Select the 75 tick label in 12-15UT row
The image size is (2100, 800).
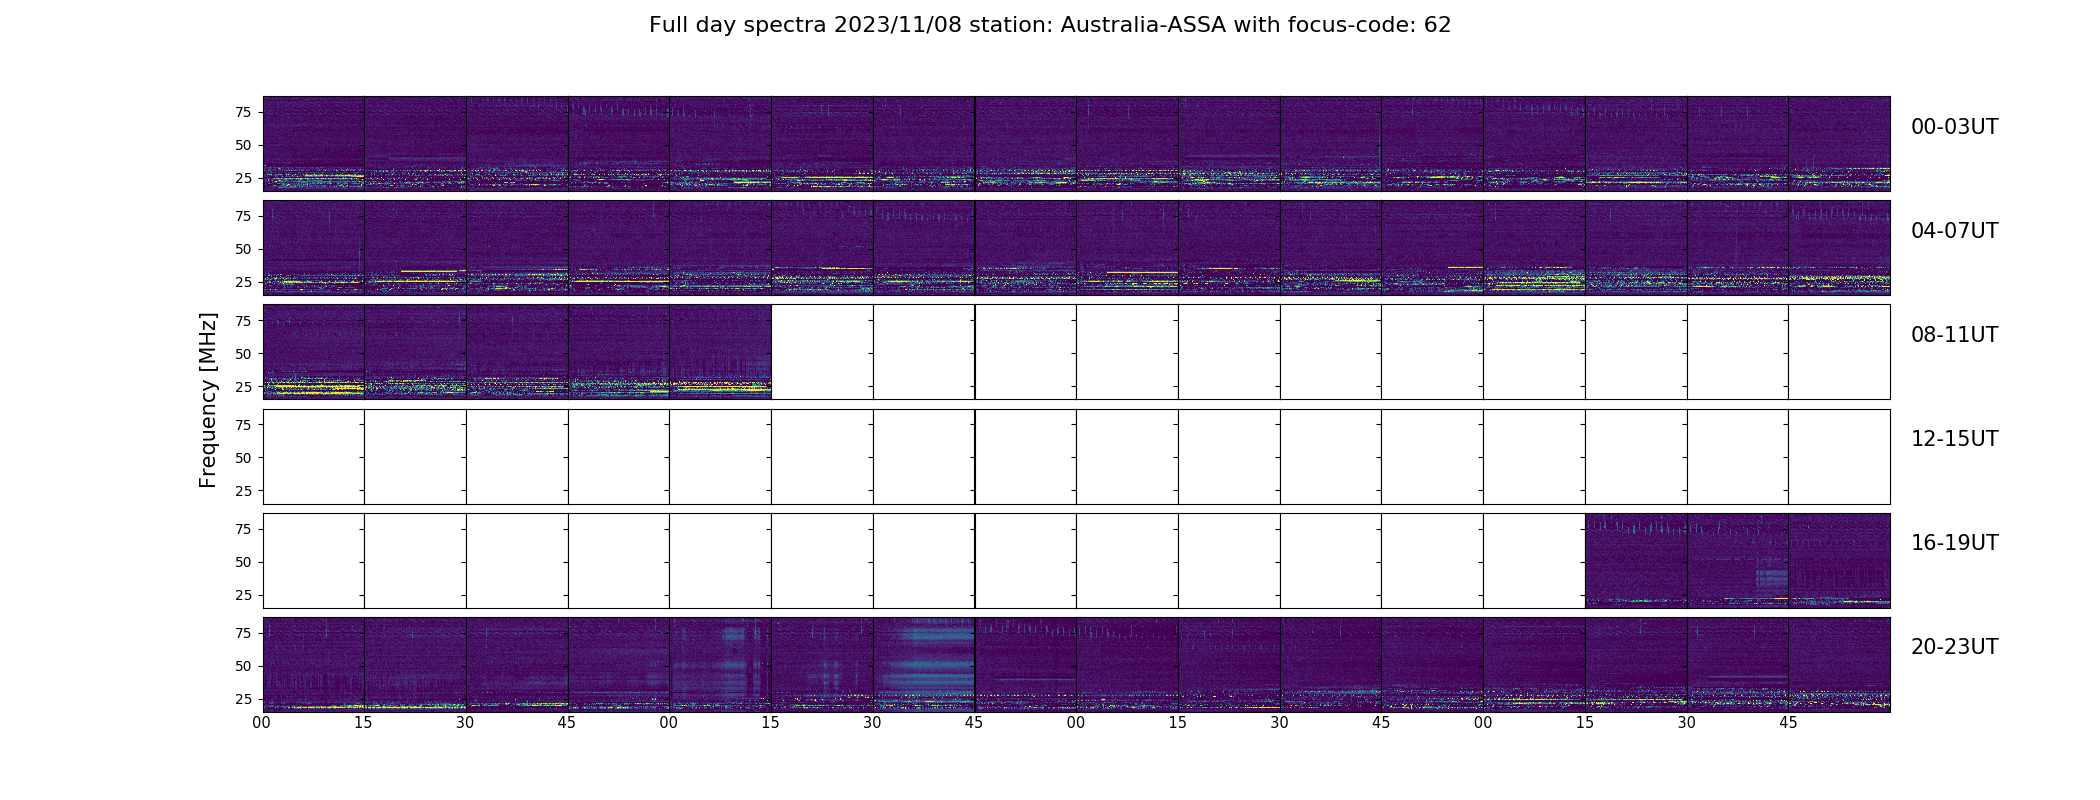click(x=243, y=424)
